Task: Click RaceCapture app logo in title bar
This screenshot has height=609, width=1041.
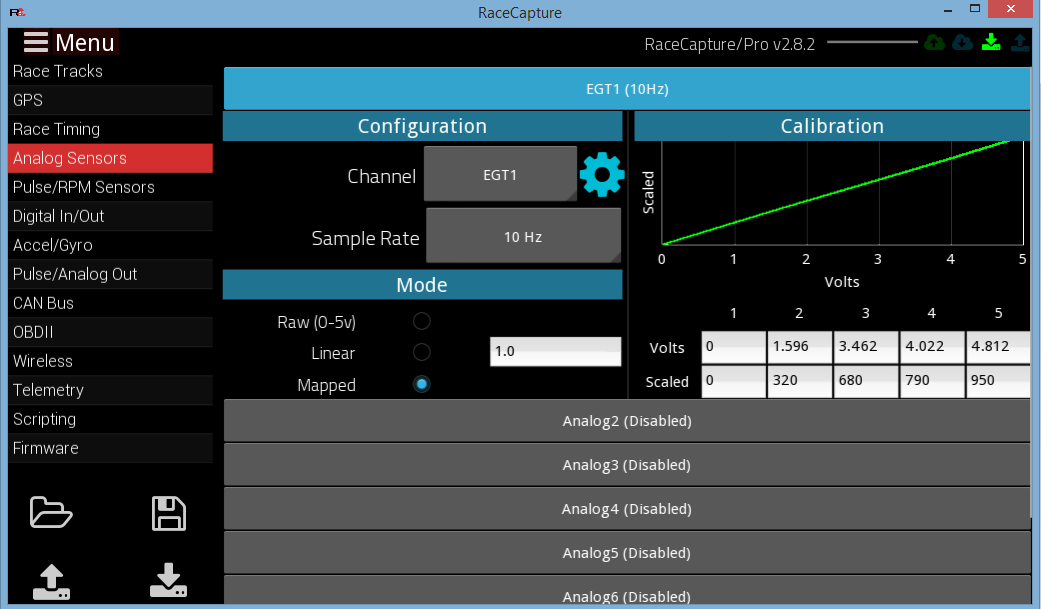Action: pos(17,12)
